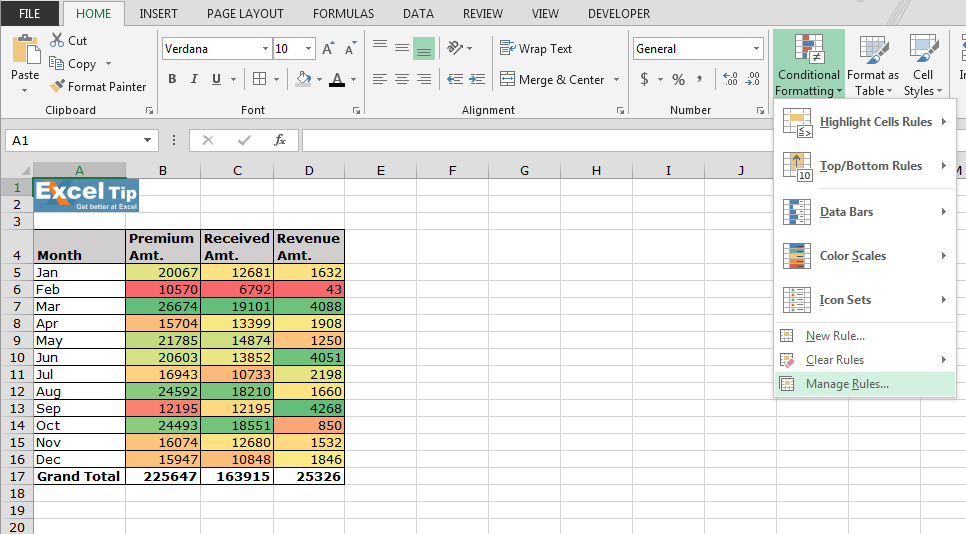Switch to the PAGE LAYOUT tab

pos(245,14)
